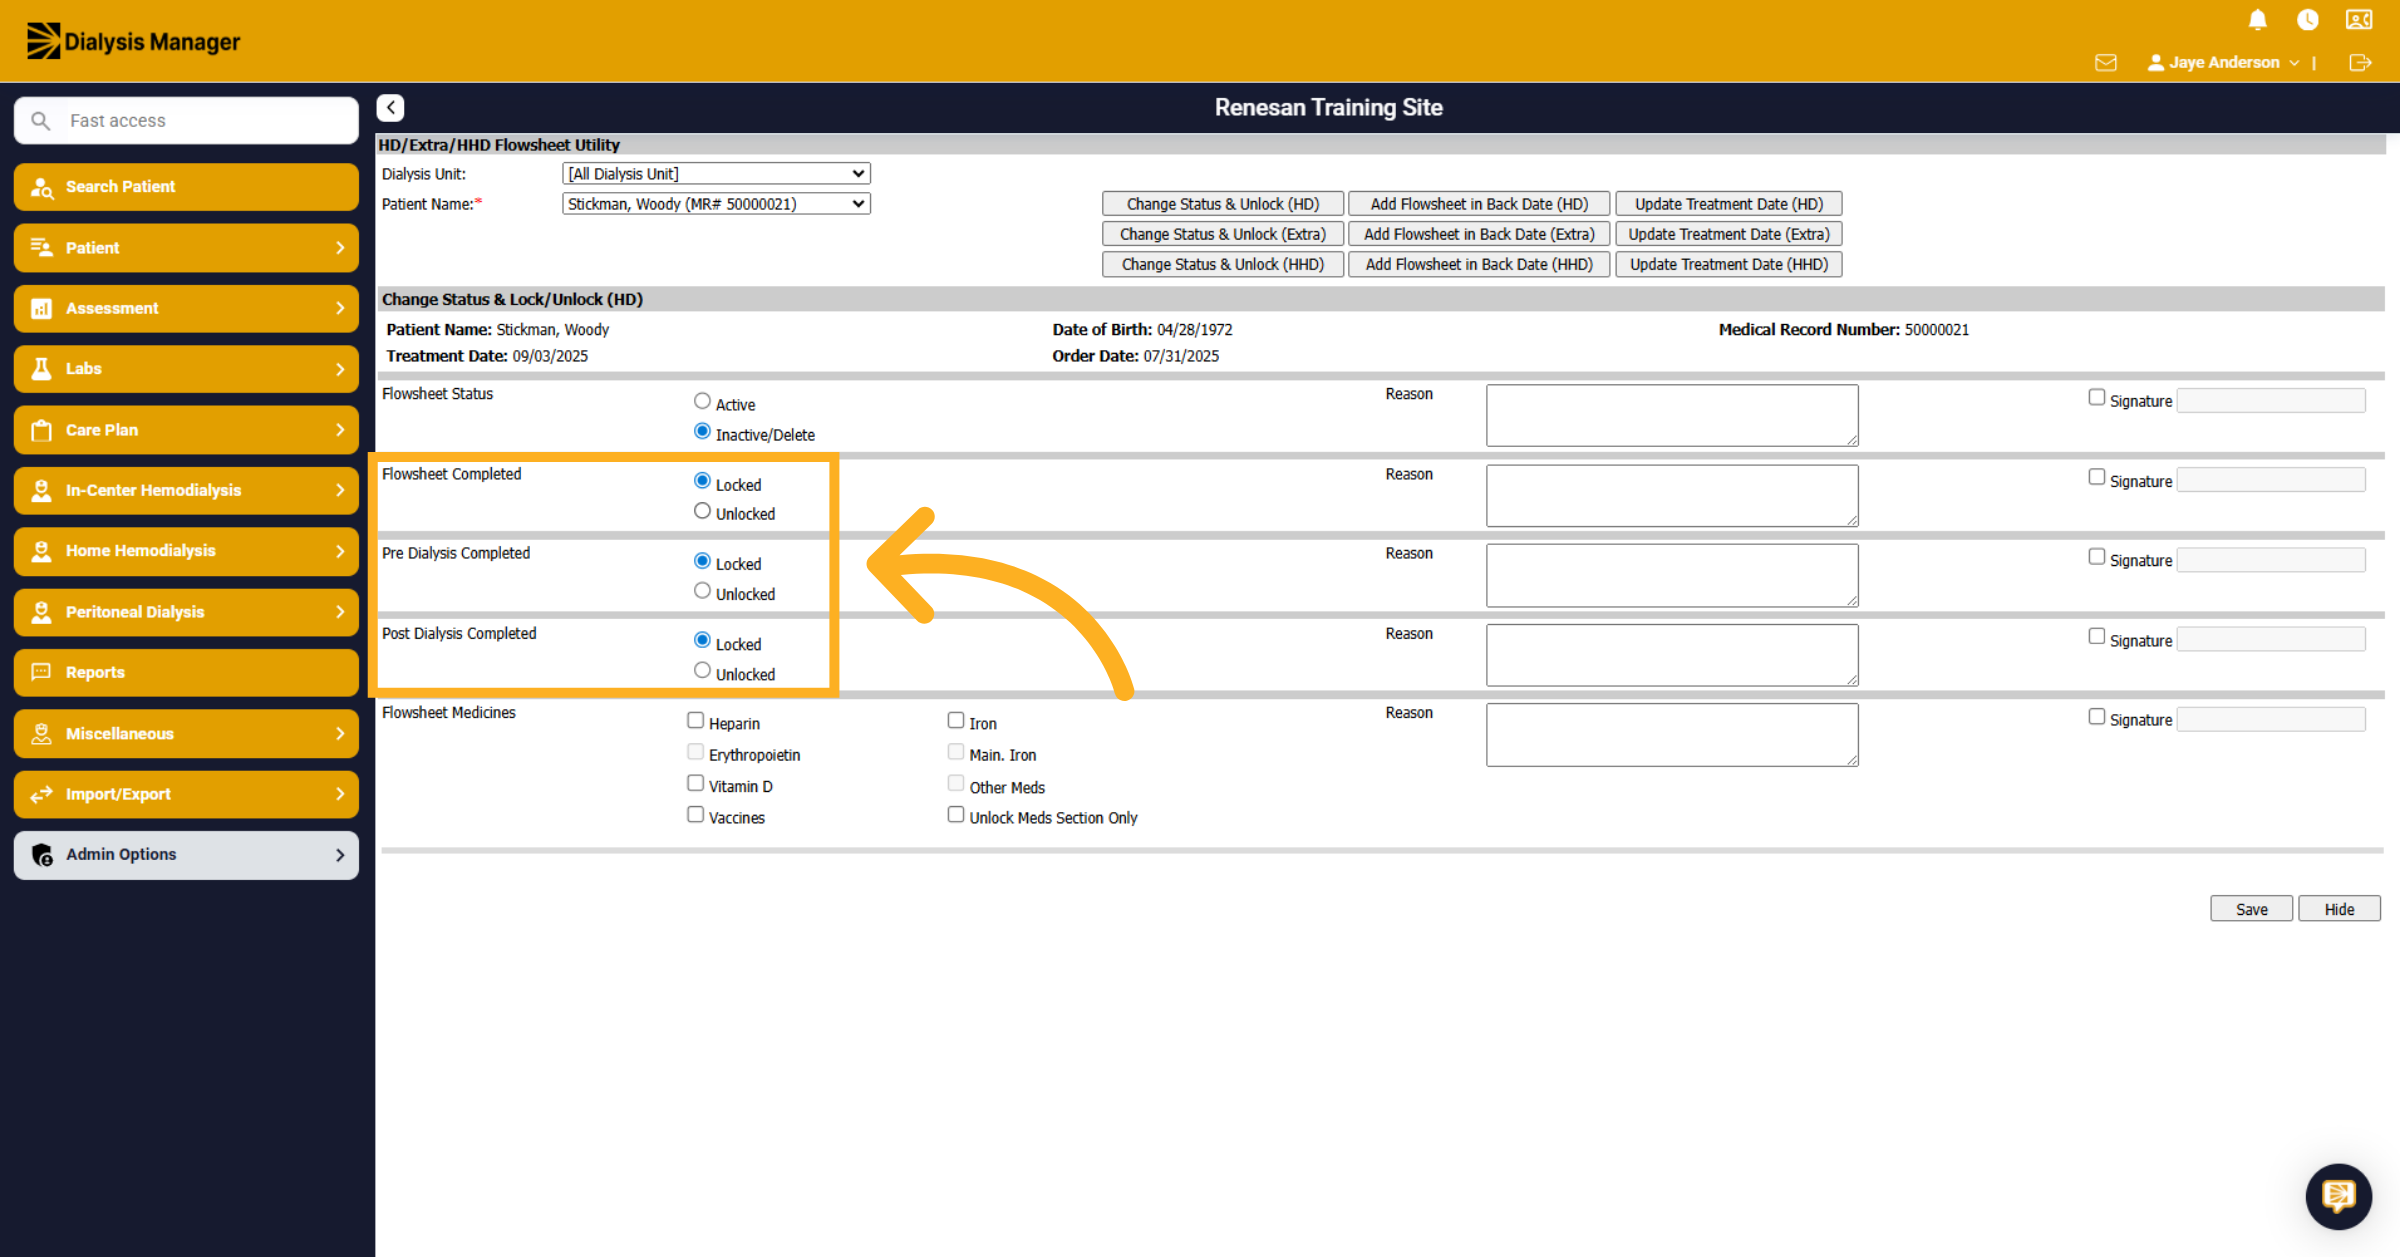The height and width of the screenshot is (1257, 2400).
Task: Click the Import/Export arrows icon
Action: [42, 794]
